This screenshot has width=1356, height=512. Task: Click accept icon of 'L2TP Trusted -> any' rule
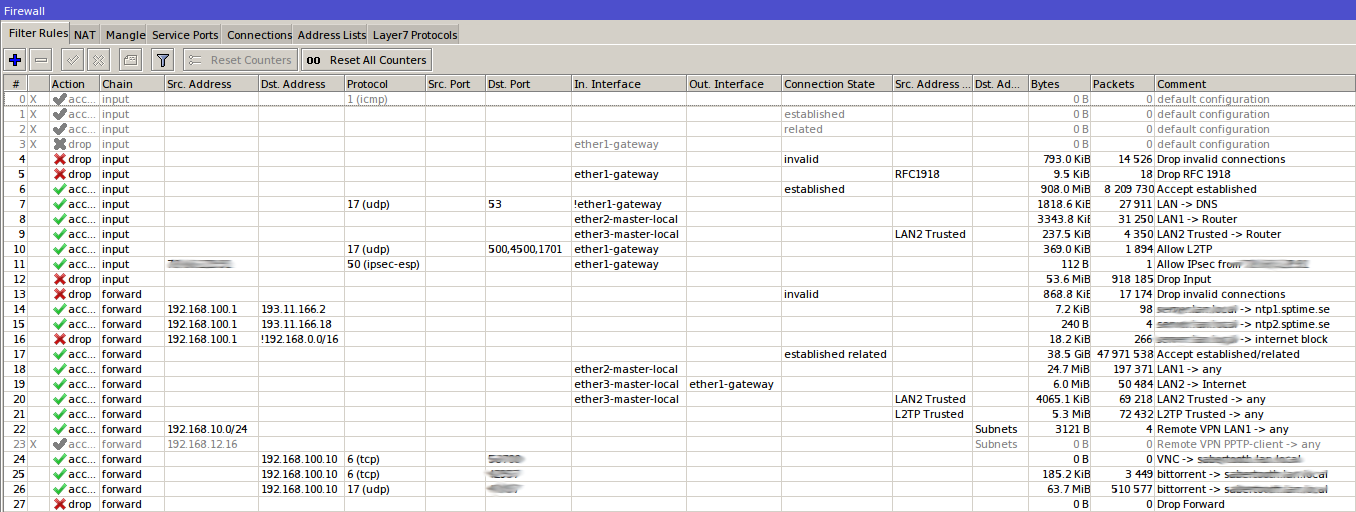(60, 414)
